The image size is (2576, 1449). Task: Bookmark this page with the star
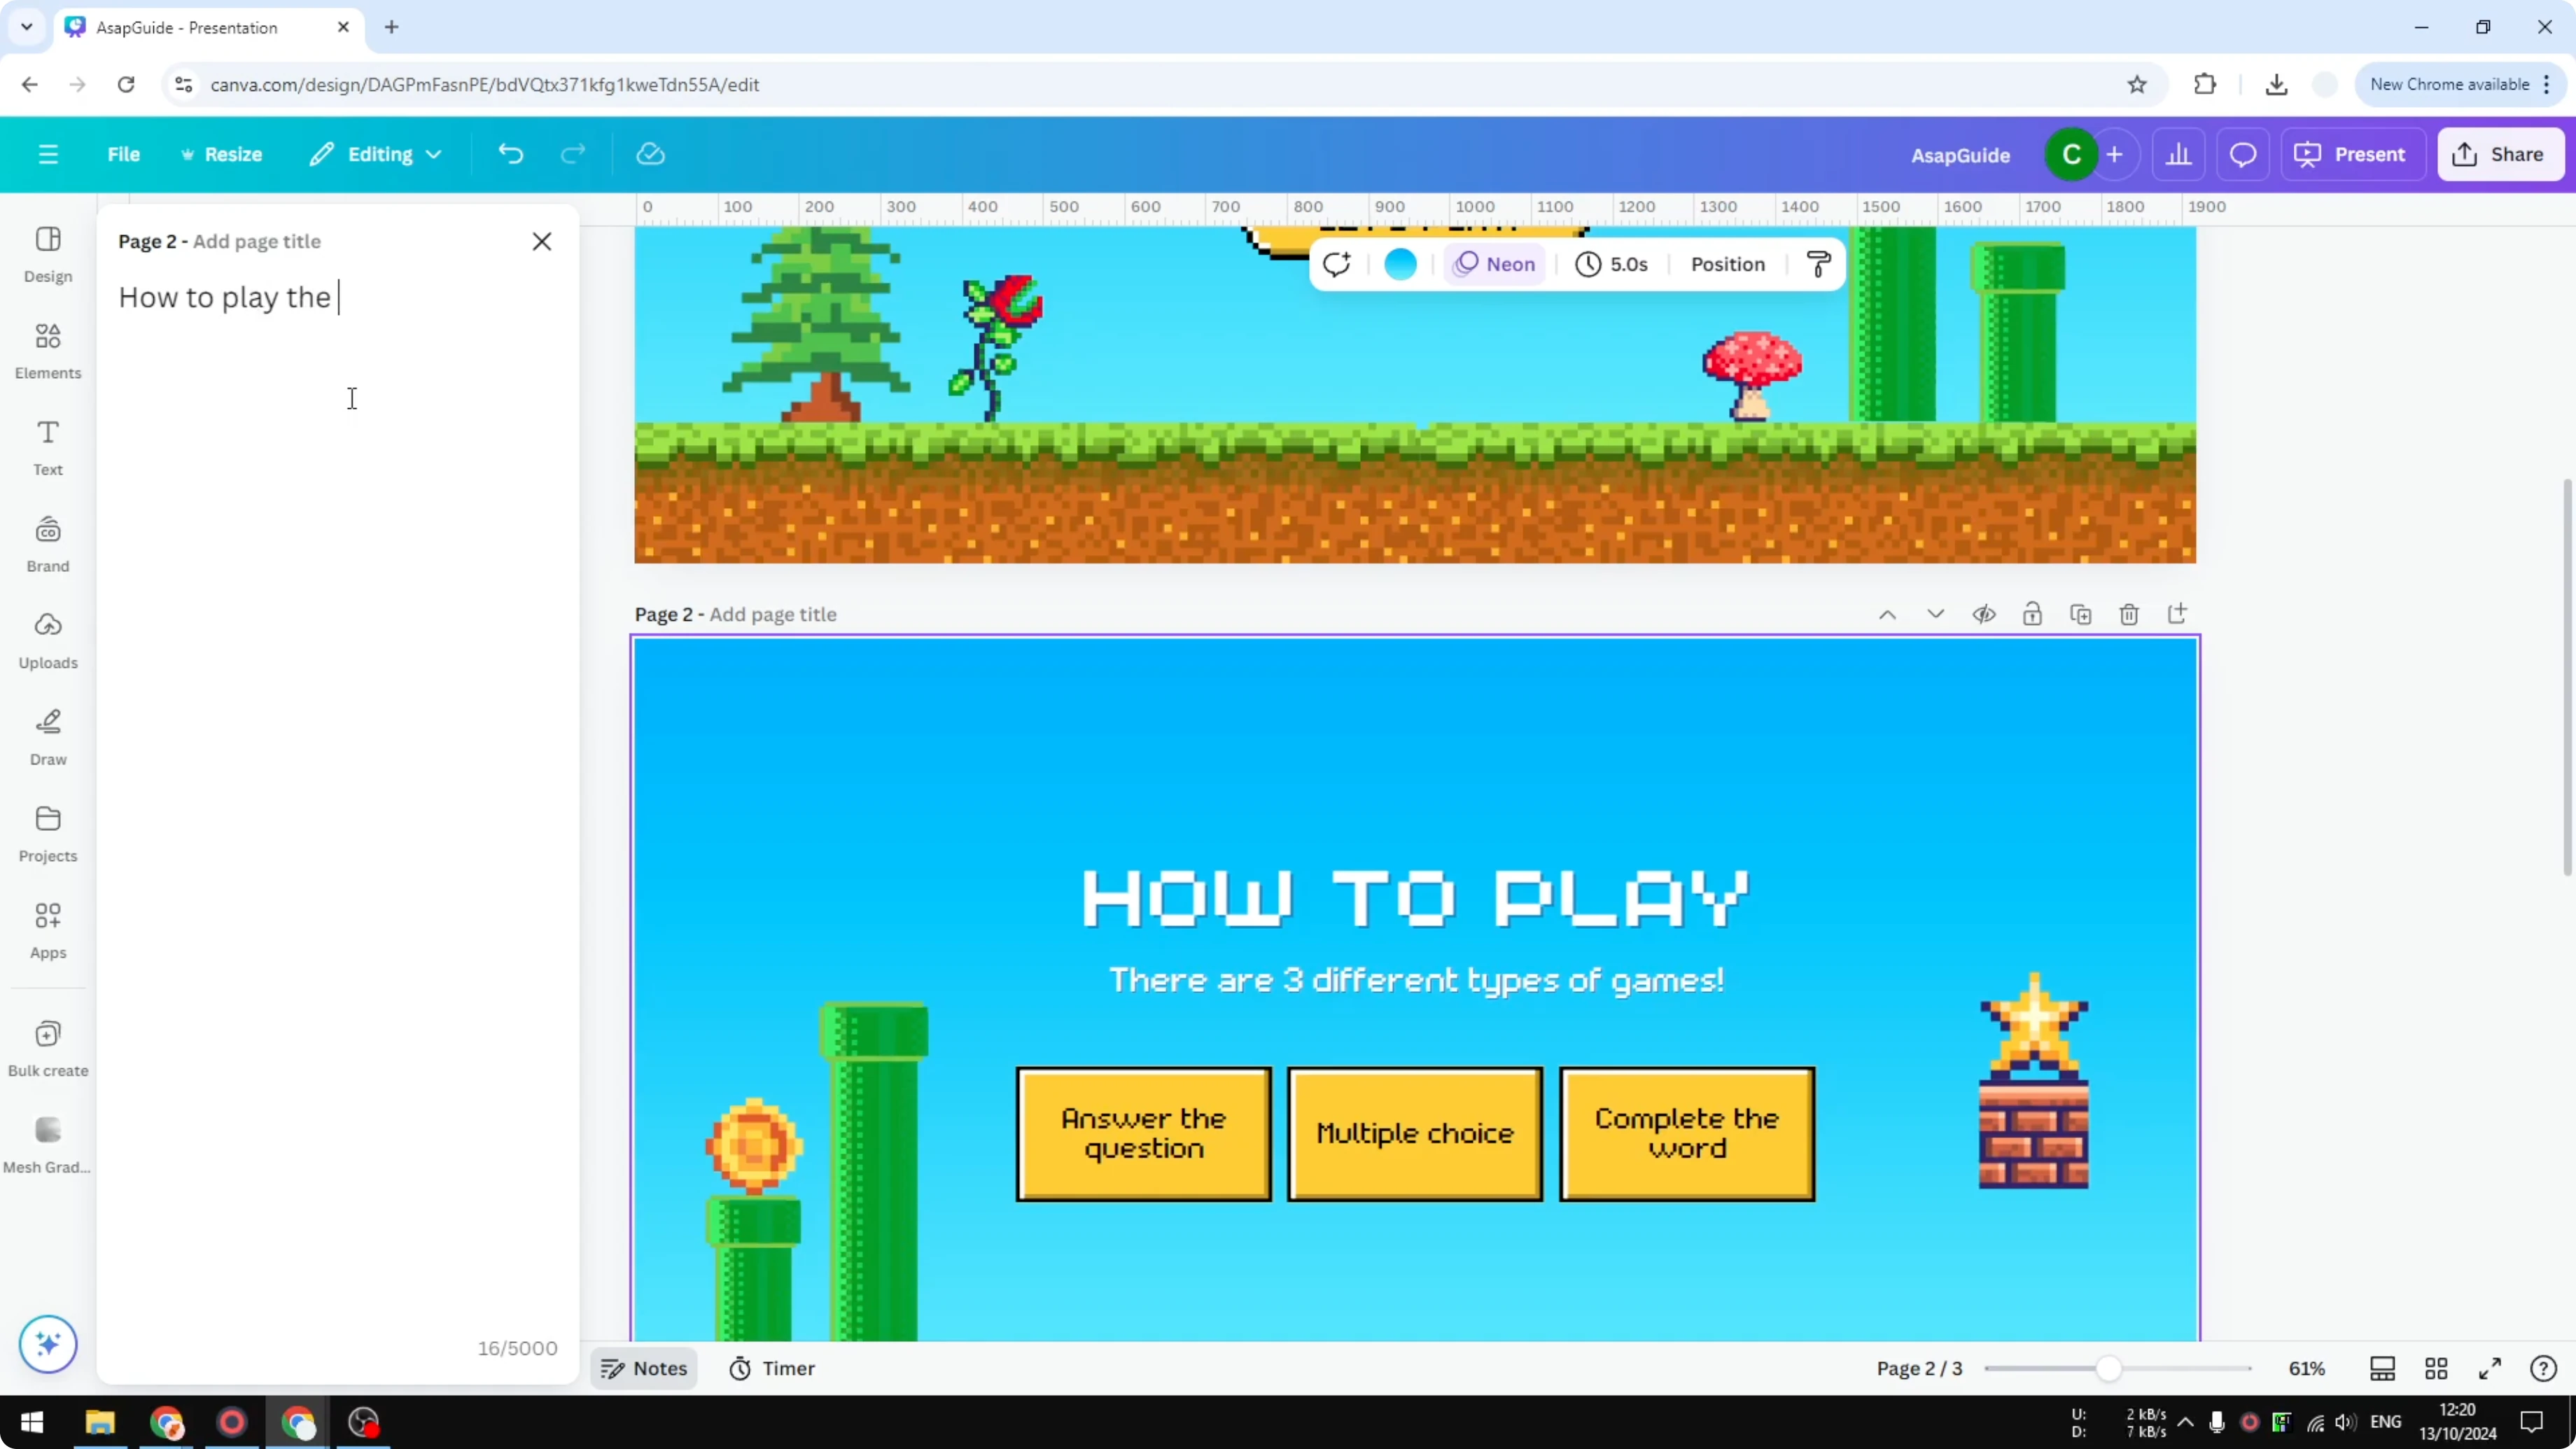click(x=2137, y=84)
